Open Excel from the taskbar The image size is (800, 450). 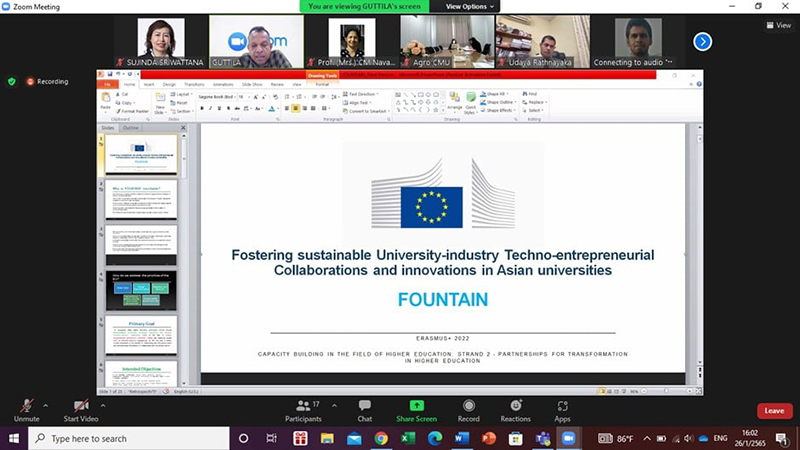(x=408, y=438)
